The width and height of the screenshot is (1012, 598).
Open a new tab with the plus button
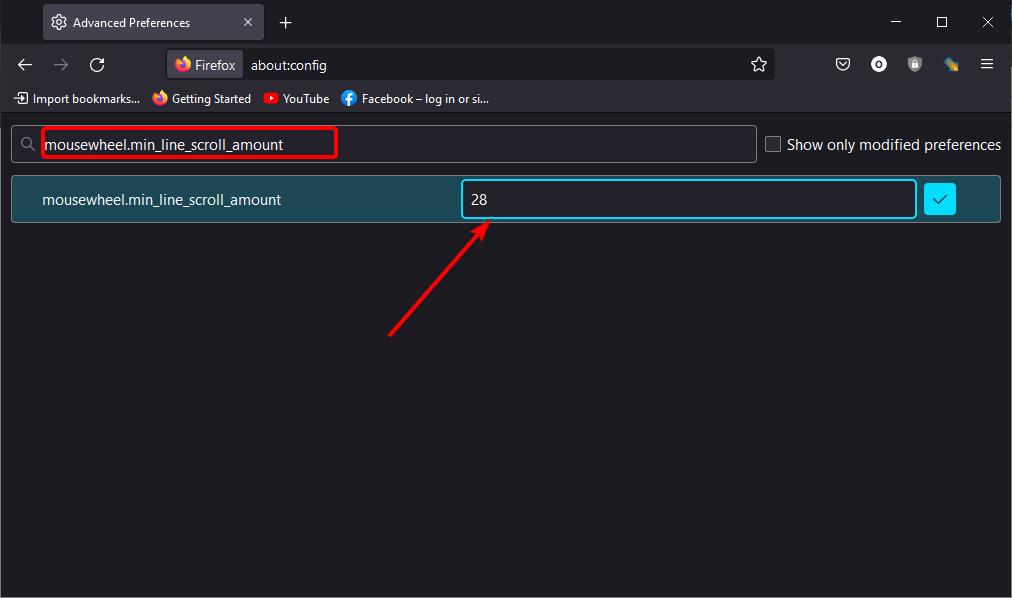(285, 23)
